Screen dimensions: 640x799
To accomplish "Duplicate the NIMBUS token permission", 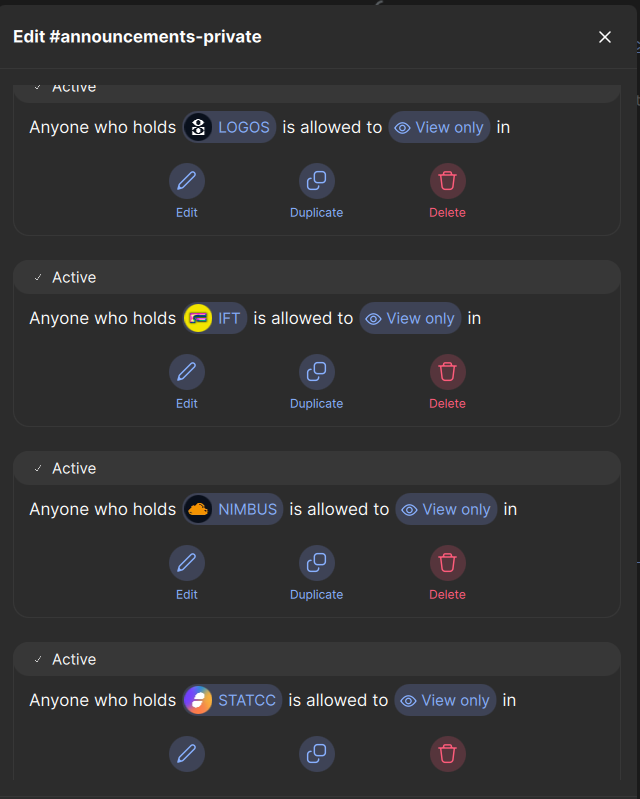I will pos(316,564).
